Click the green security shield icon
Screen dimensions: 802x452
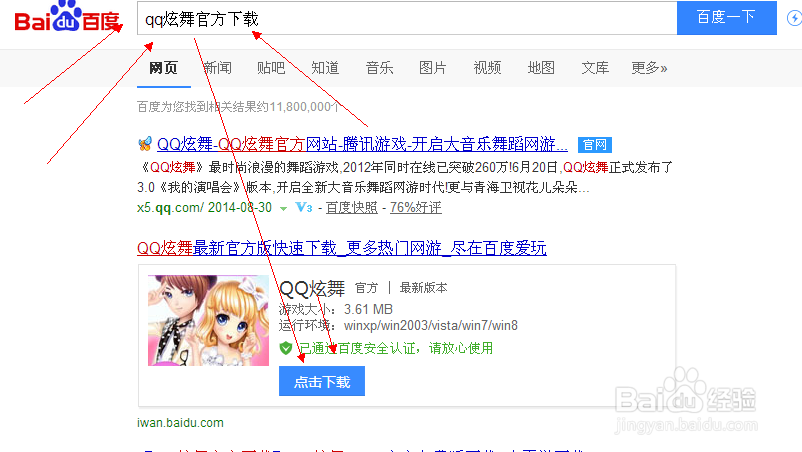click(286, 349)
